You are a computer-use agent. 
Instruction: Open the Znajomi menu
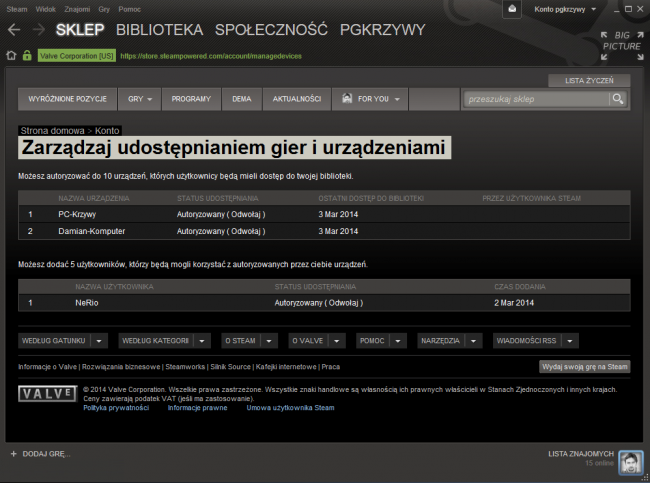(x=77, y=9)
